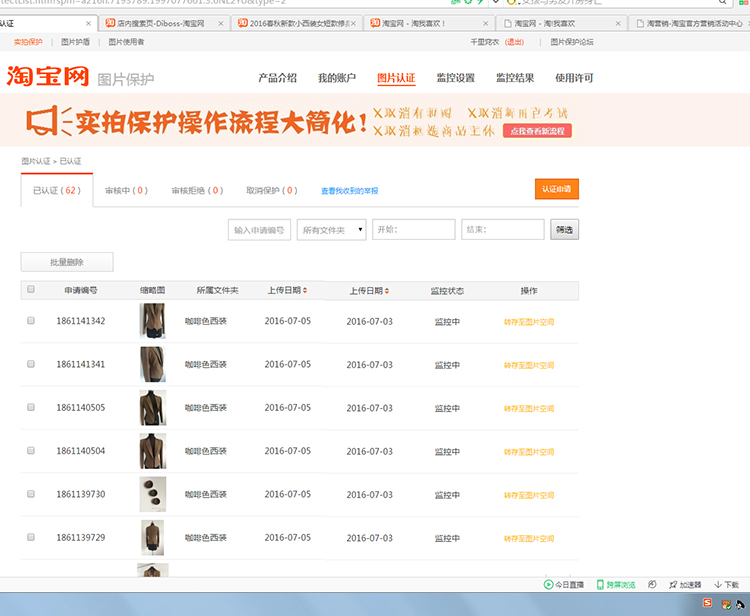Click the 批量删除 batch delete button
Viewport: 750px width, 616px height.
click(67, 262)
